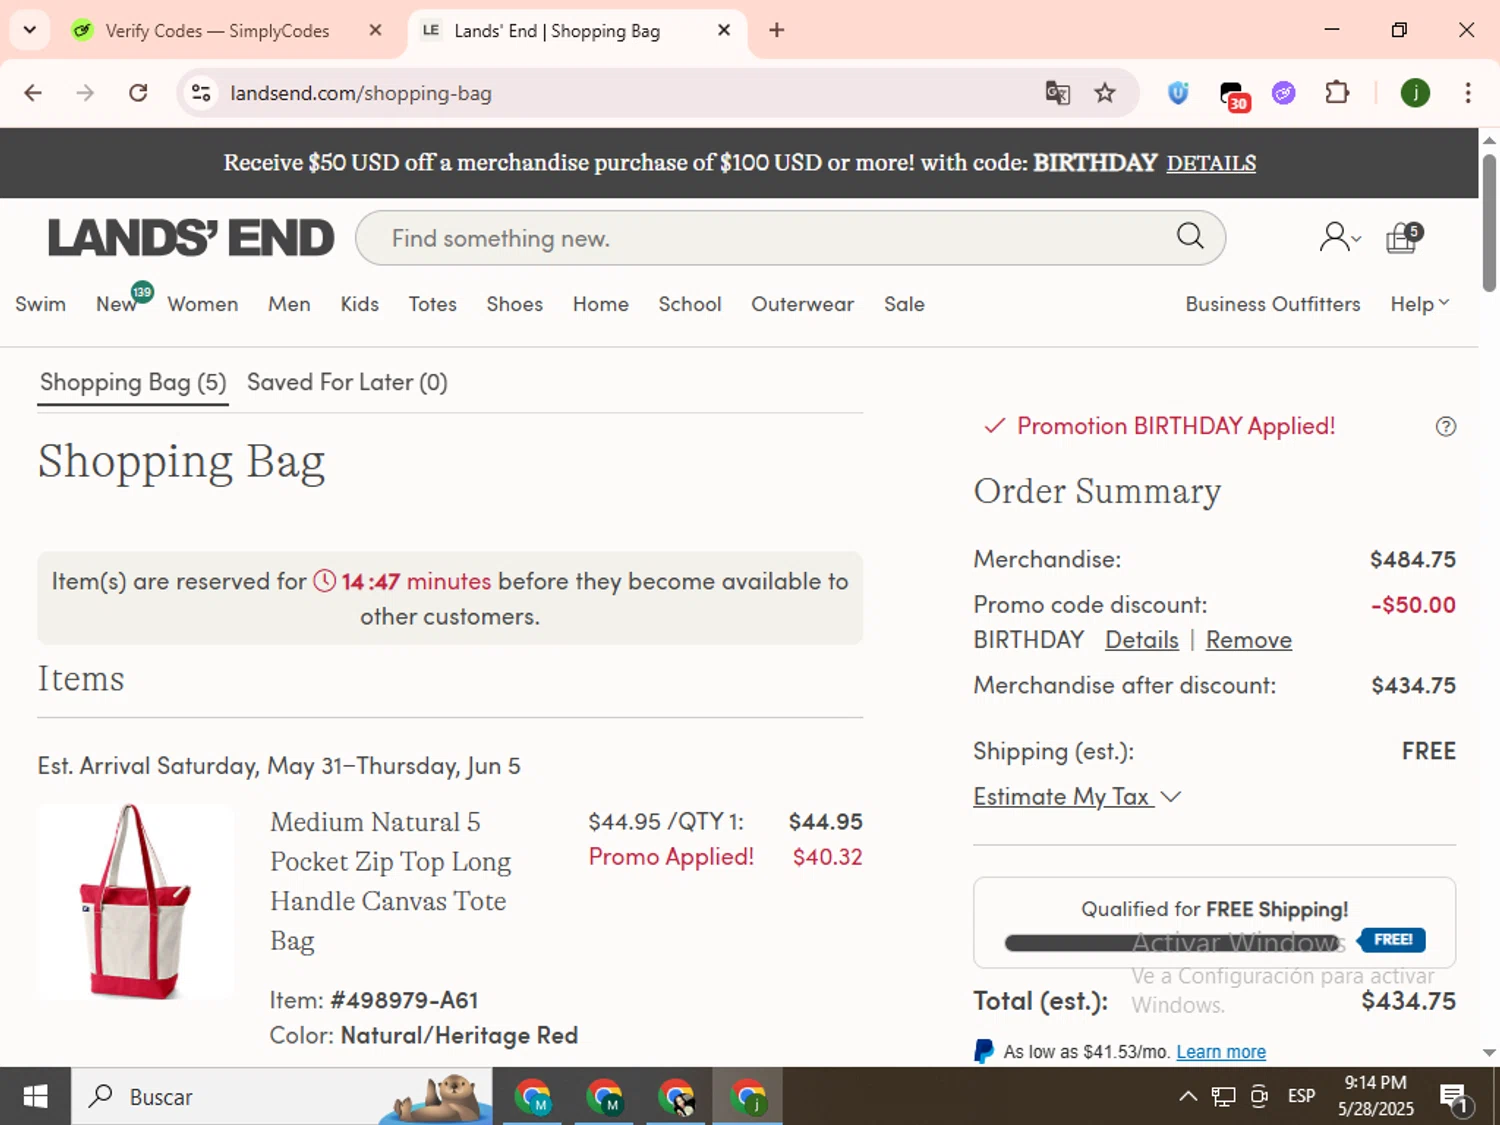
Task: Open the New category
Action: point(117,304)
